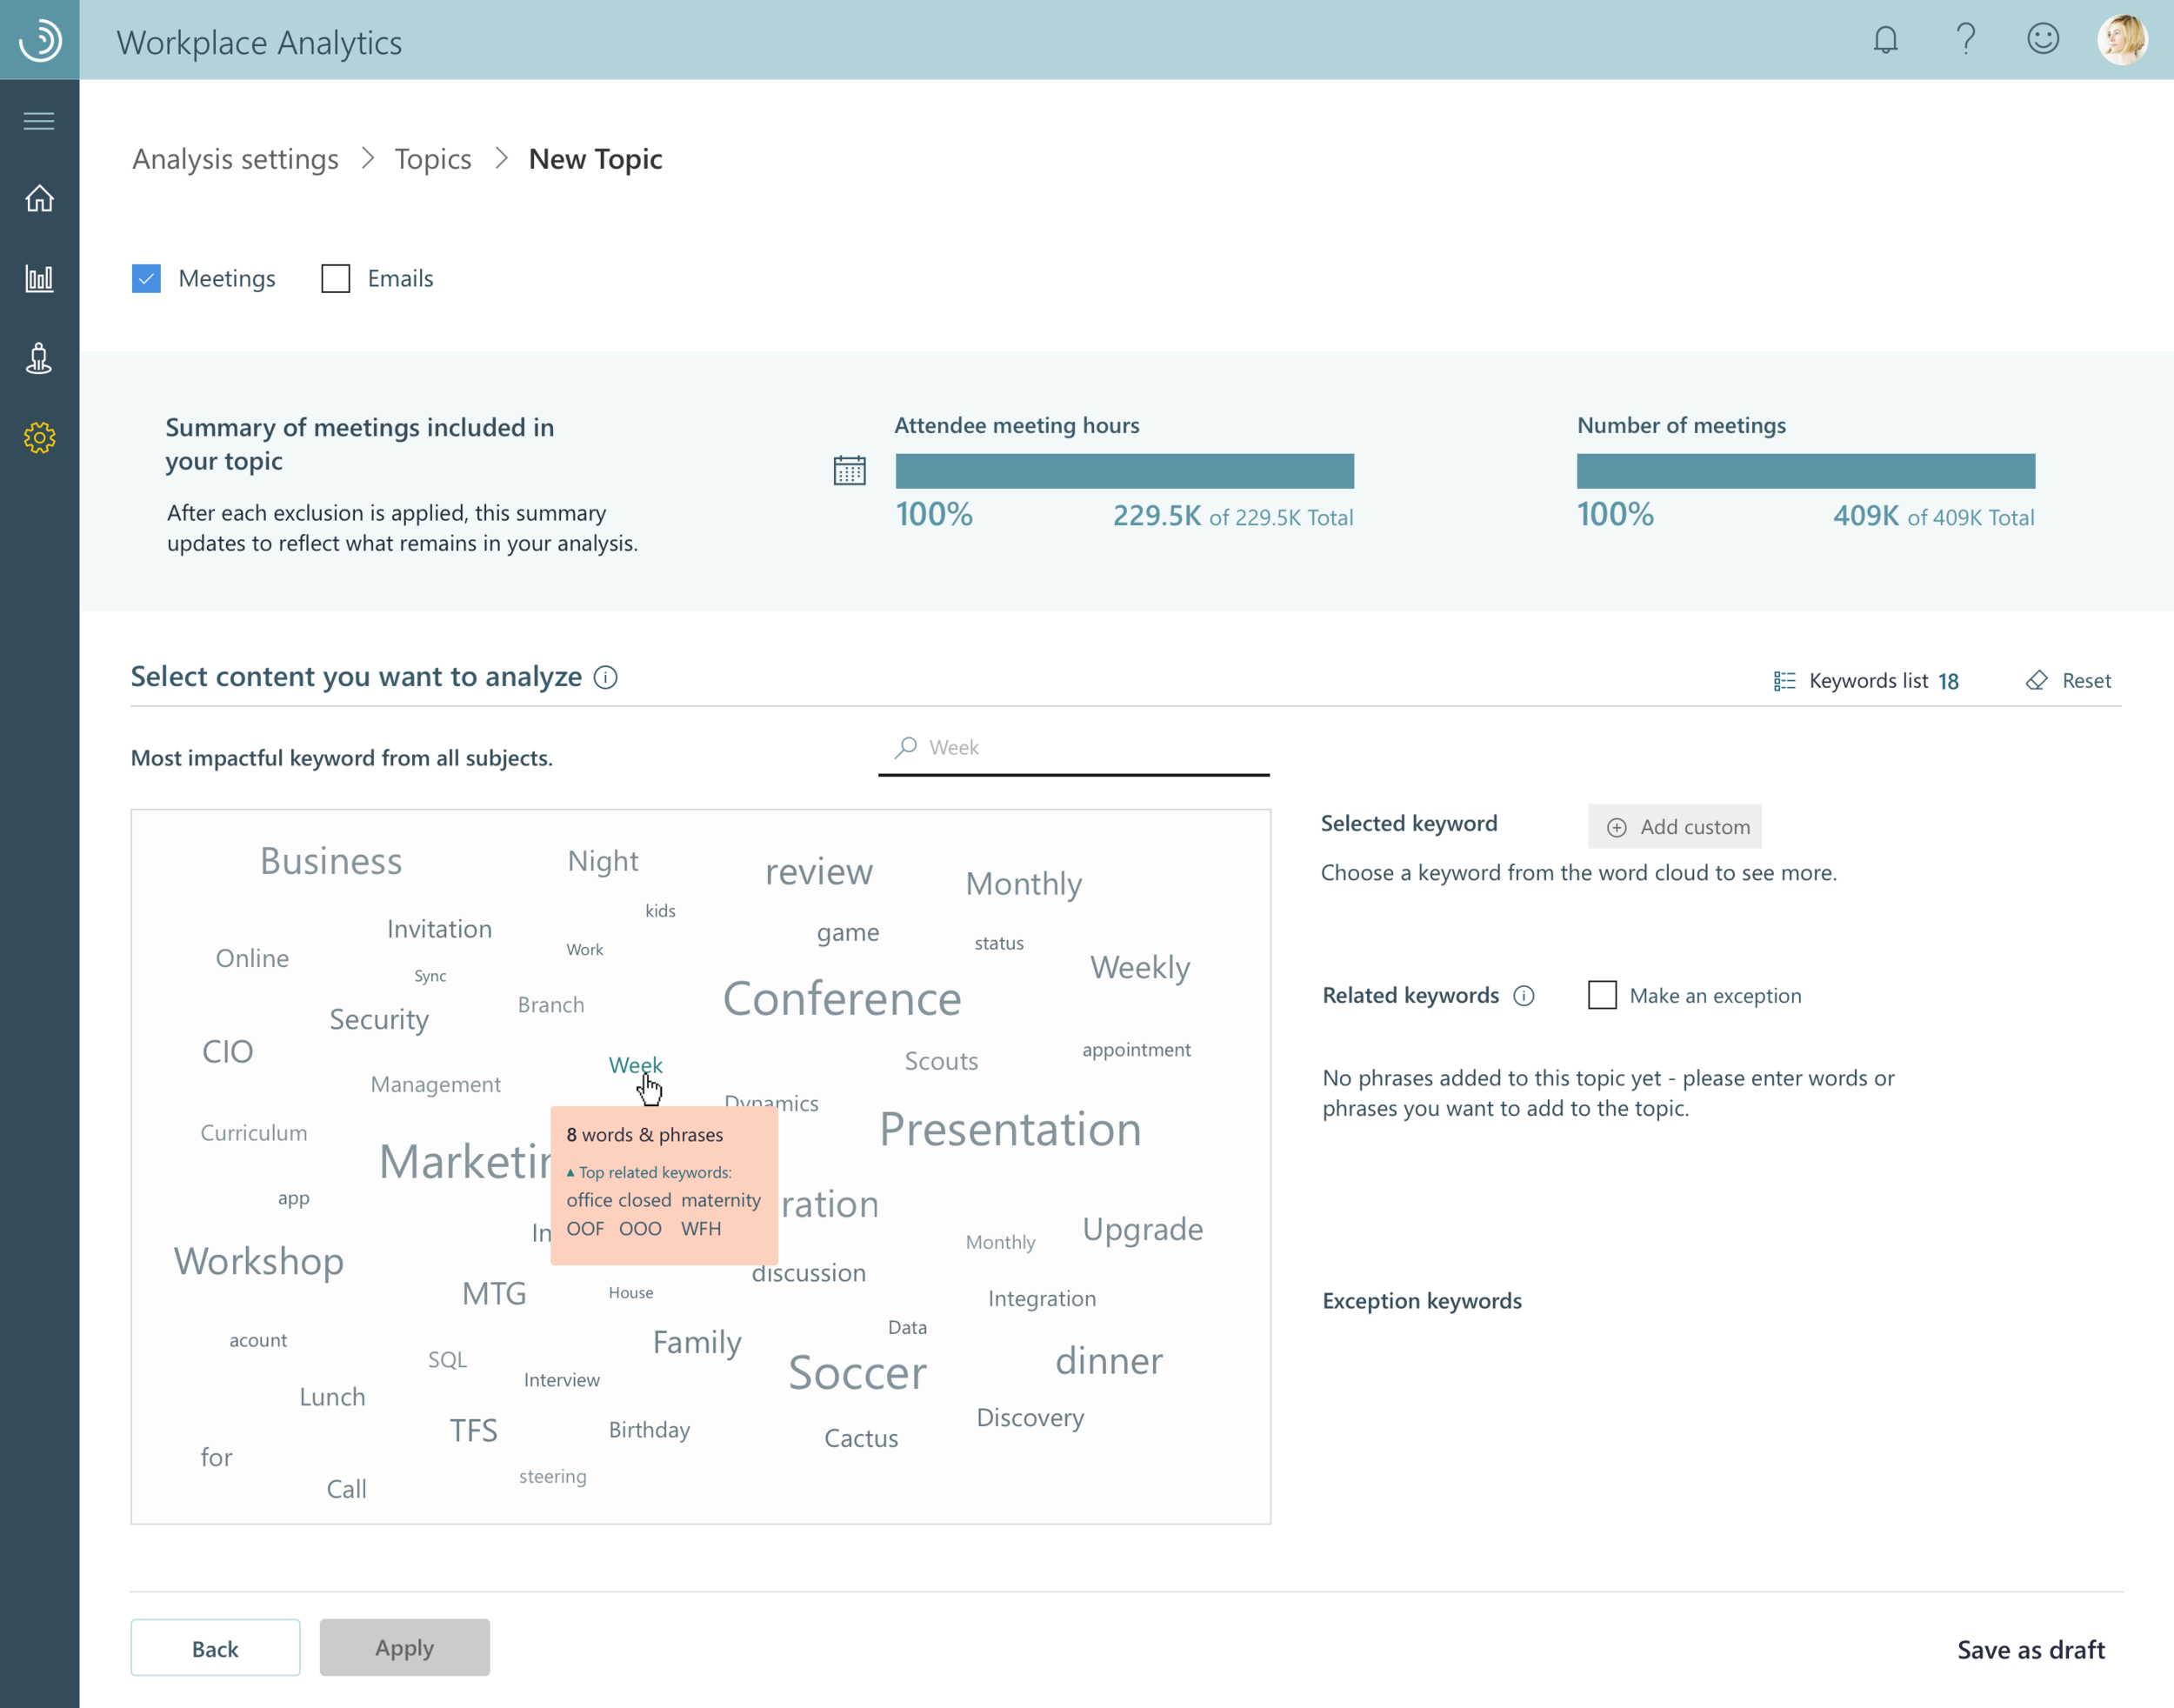Click the feedback smiley icon

point(2043,40)
